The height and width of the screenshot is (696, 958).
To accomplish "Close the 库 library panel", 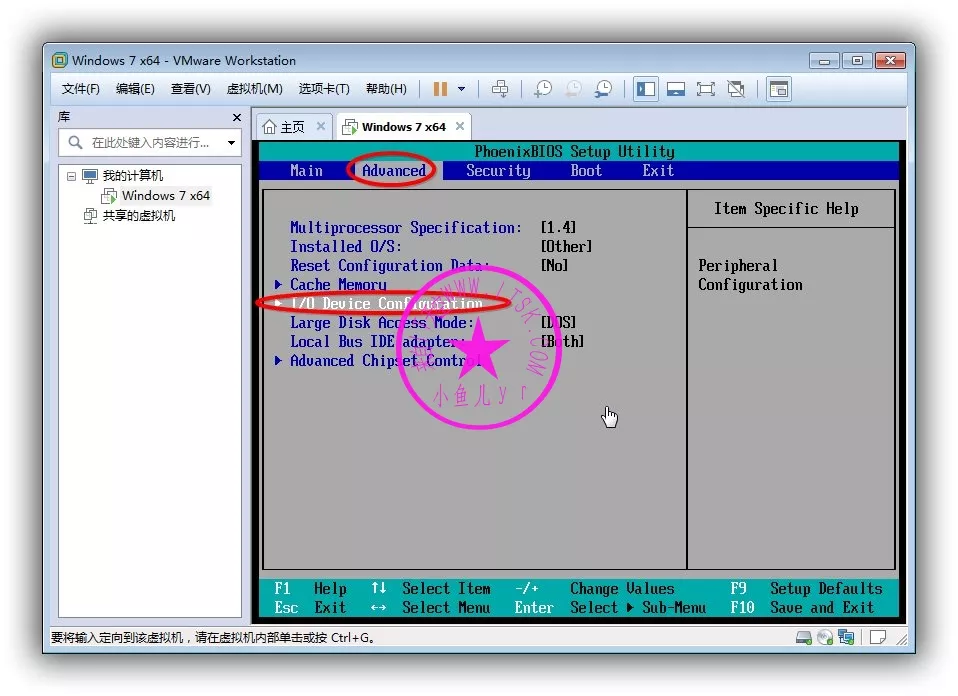I will click(x=237, y=118).
